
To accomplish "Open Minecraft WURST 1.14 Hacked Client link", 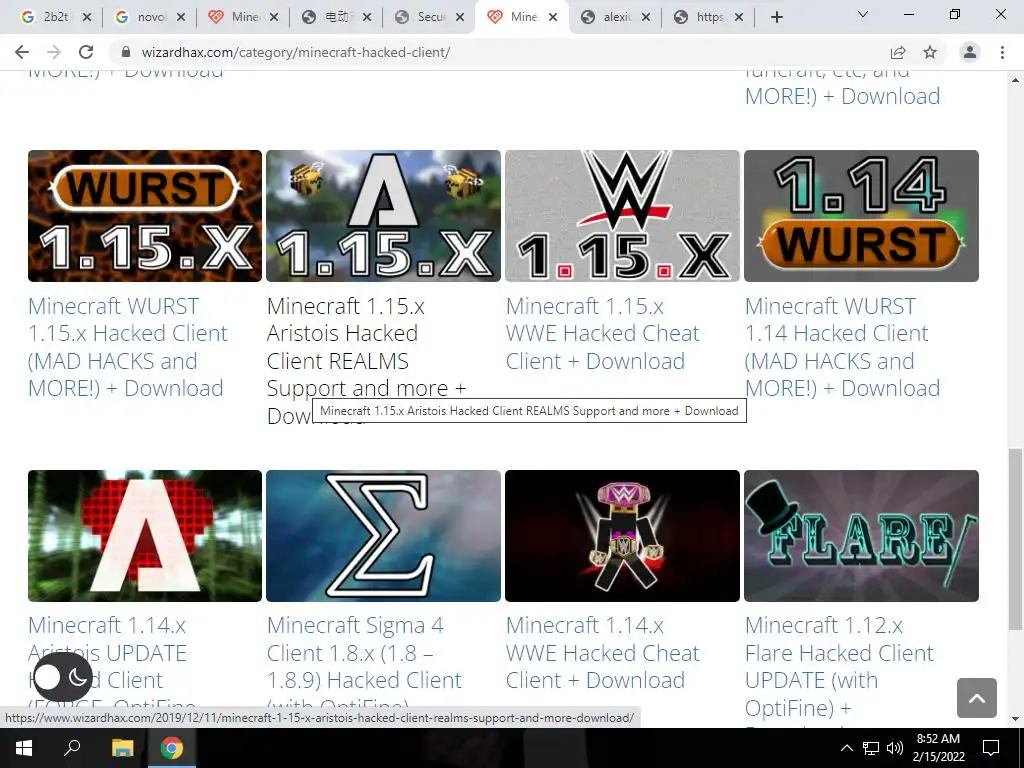I will 842,347.
